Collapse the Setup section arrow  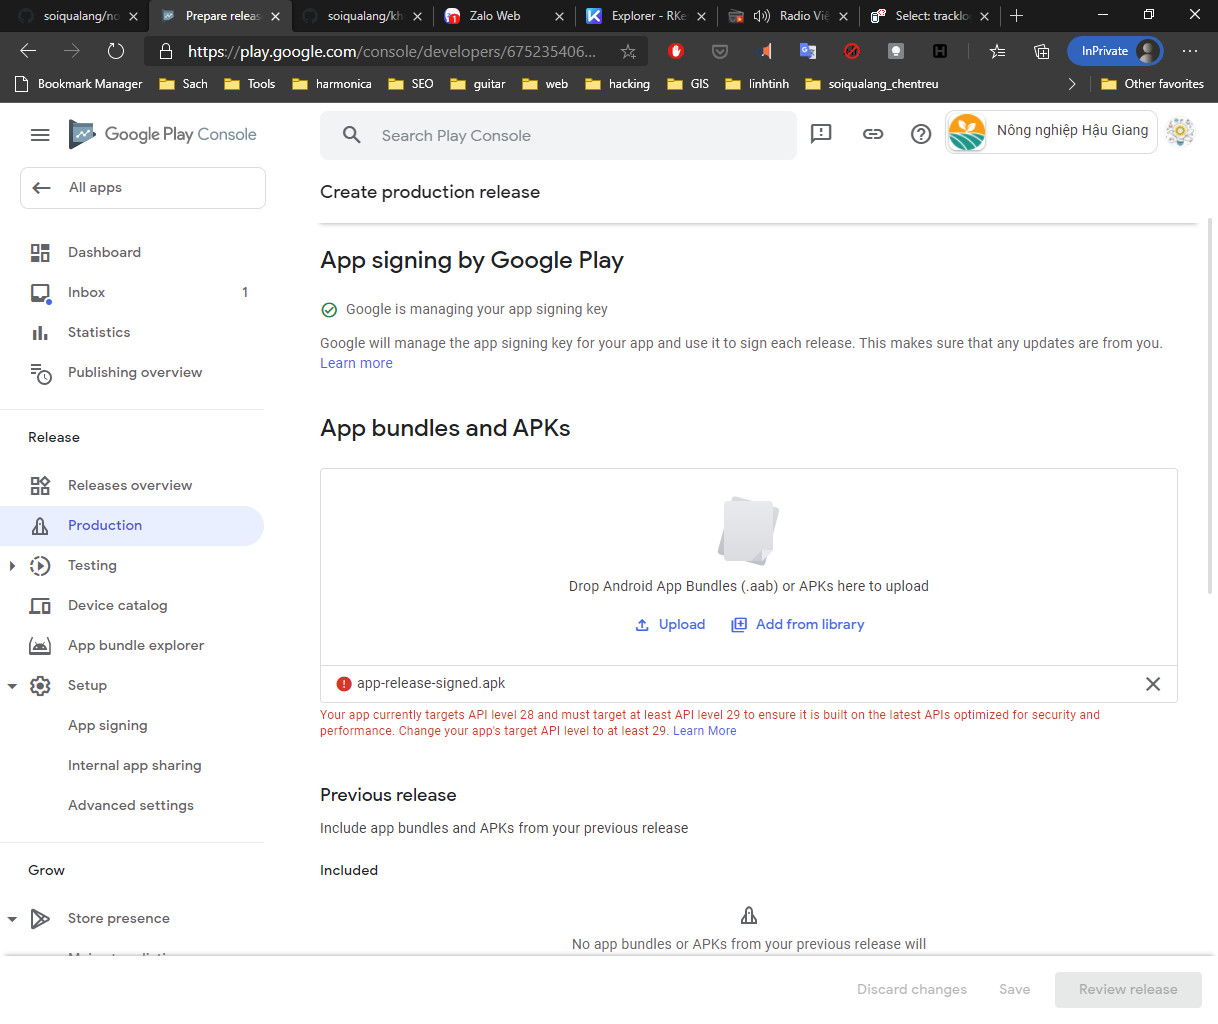click(x=12, y=686)
